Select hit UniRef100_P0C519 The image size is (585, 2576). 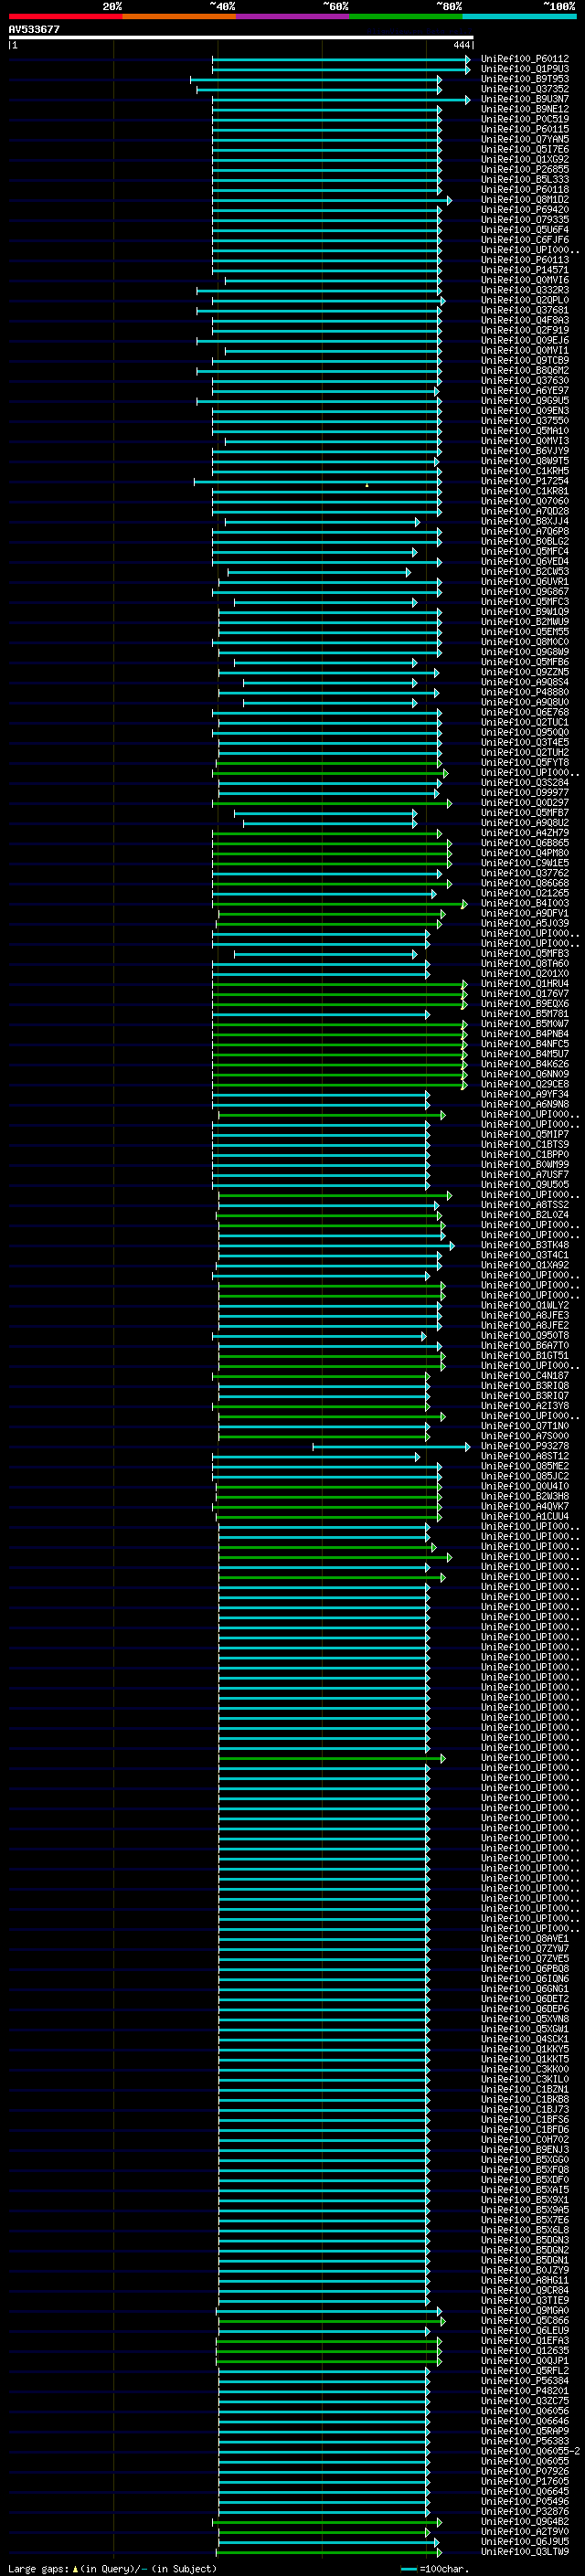tap(525, 119)
